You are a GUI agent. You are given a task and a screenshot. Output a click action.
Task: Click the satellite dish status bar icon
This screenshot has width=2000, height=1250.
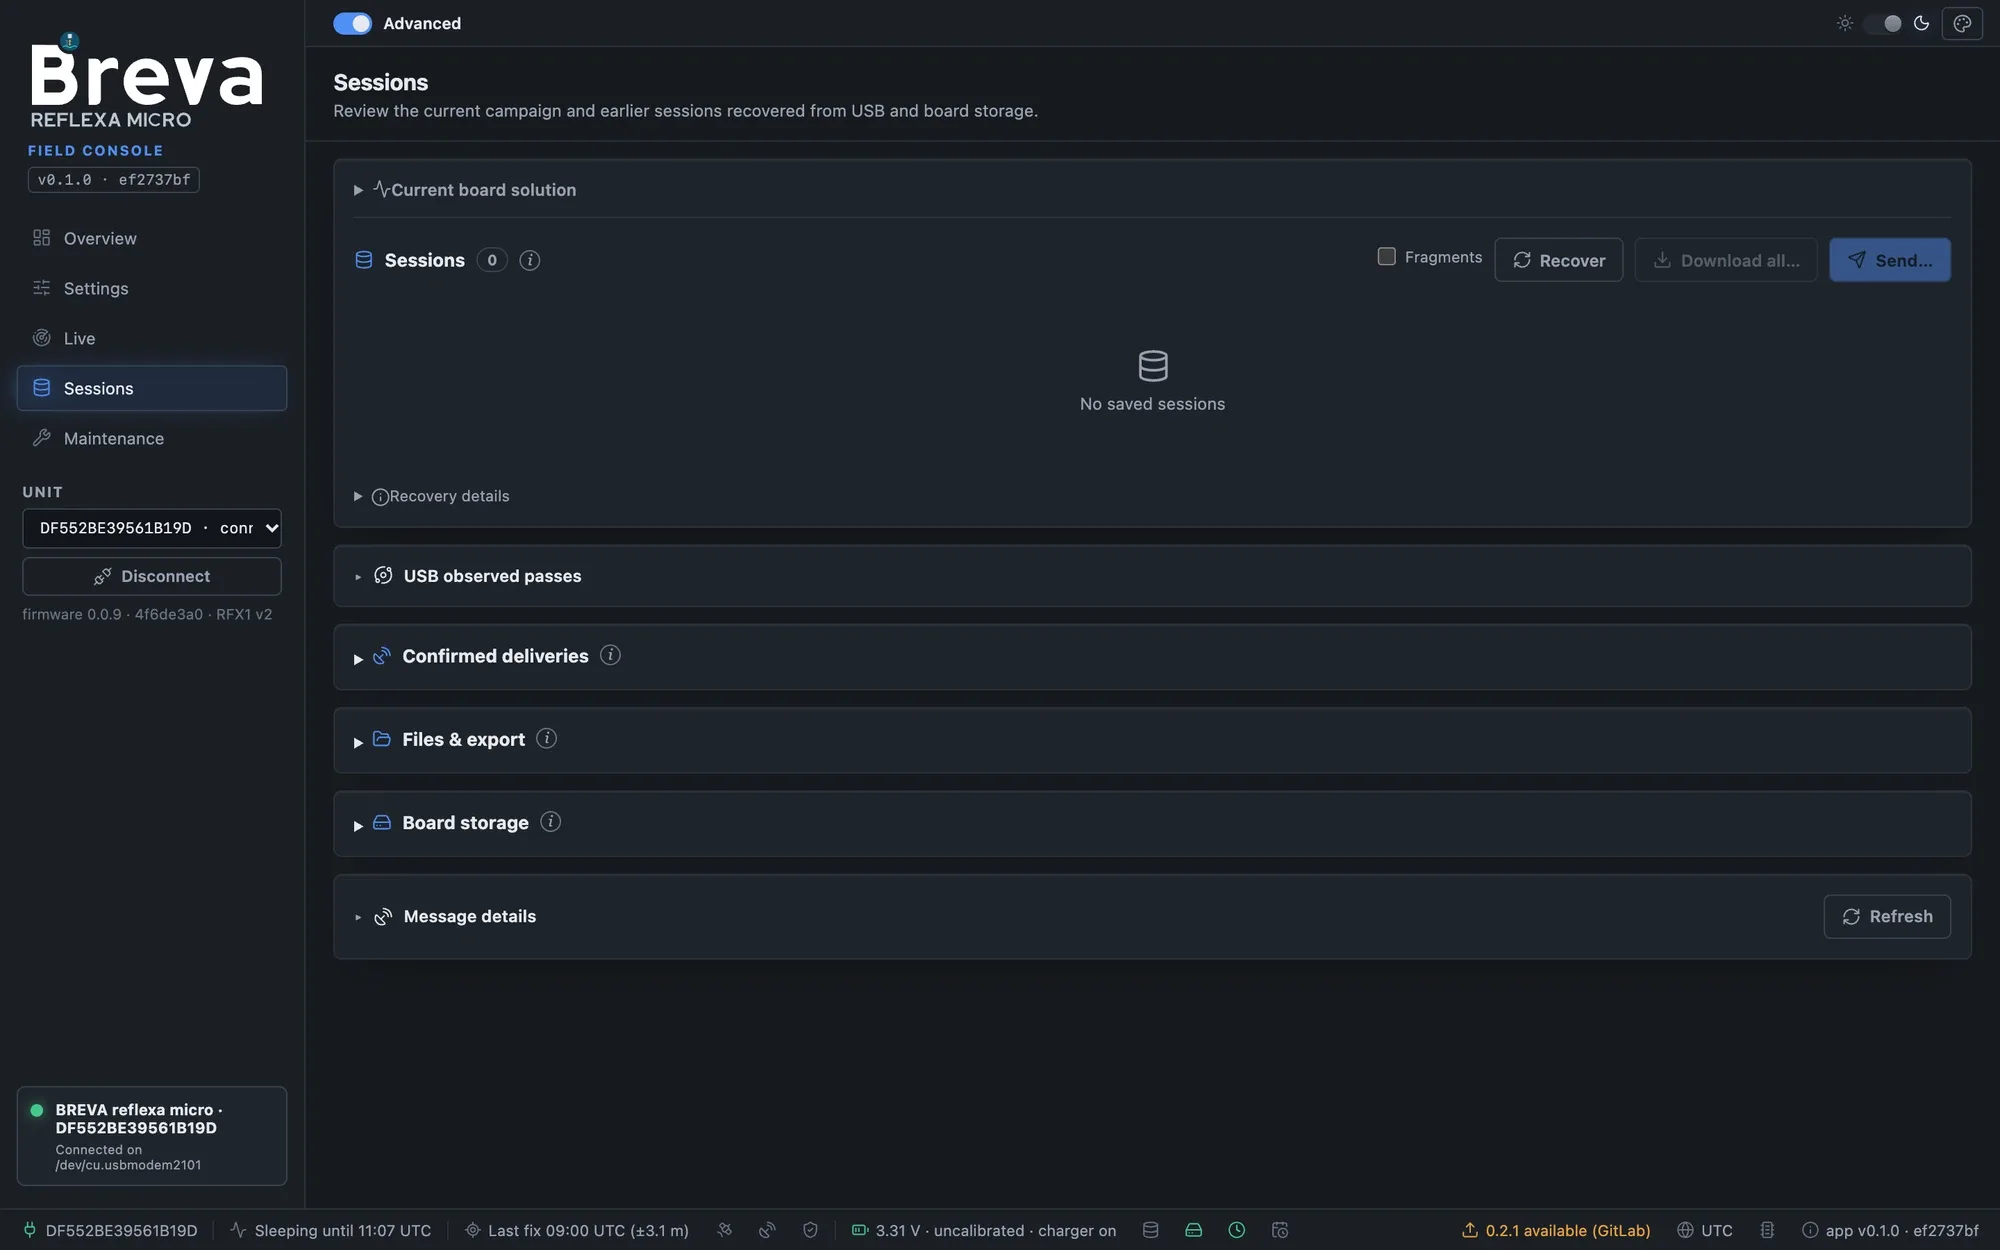click(767, 1230)
